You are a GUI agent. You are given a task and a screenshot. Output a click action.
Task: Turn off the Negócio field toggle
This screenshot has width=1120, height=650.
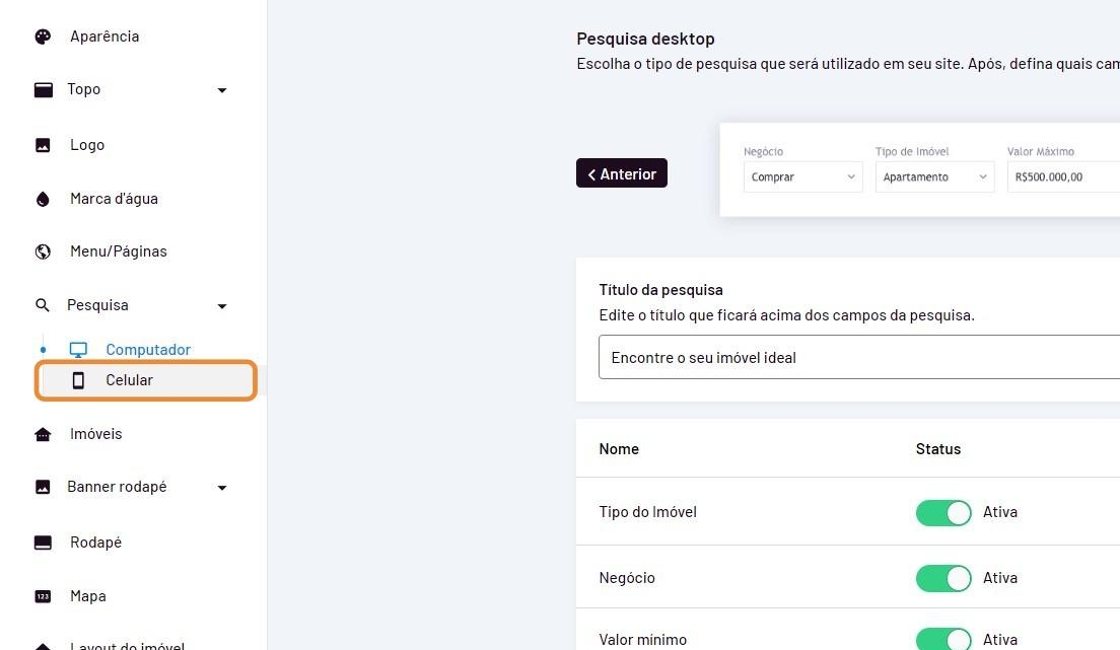click(x=943, y=578)
